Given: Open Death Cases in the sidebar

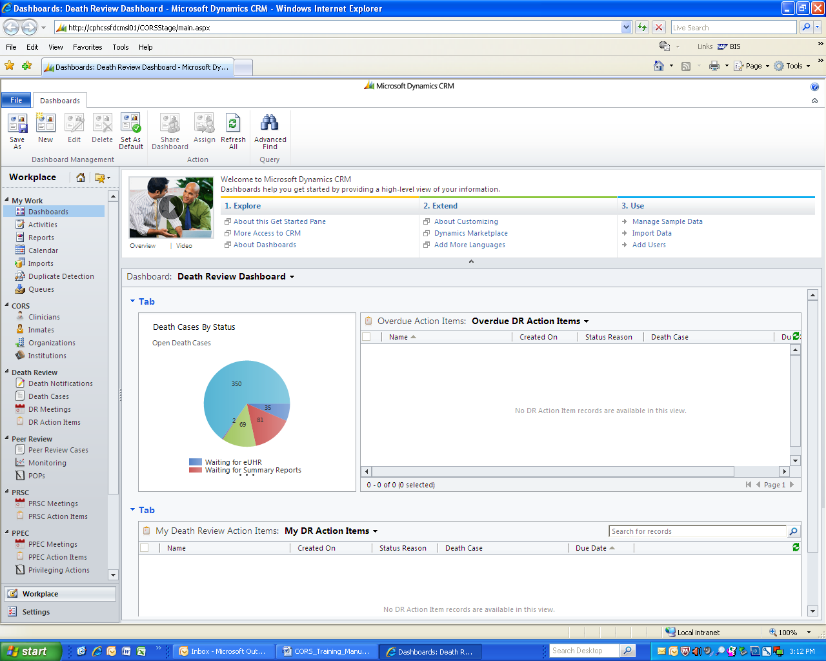Looking at the screenshot, I should [48, 396].
